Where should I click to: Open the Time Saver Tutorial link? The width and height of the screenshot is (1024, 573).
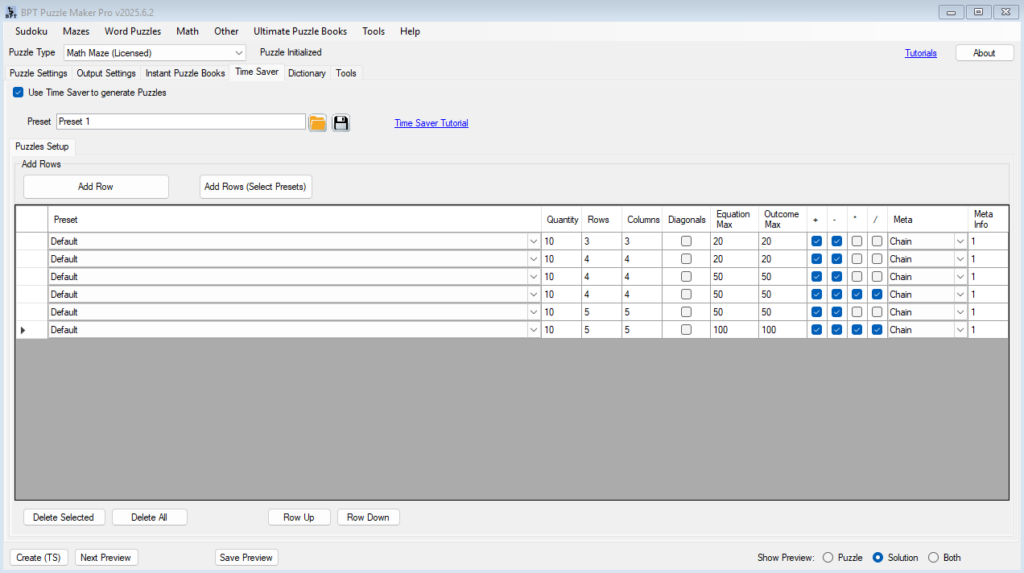[x=431, y=123]
